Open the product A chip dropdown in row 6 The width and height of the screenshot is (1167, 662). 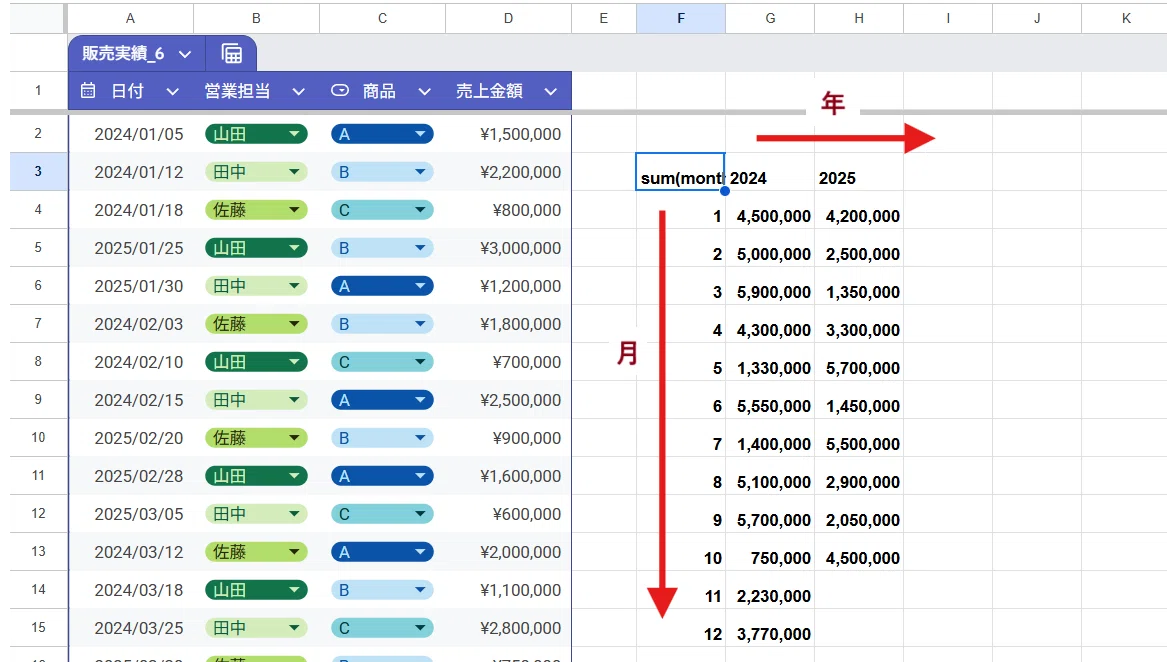click(x=420, y=286)
